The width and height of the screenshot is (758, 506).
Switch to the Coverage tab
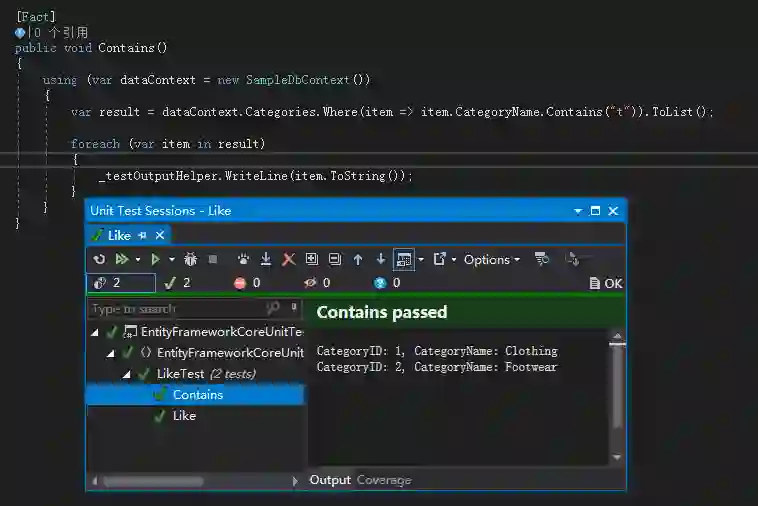click(384, 480)
